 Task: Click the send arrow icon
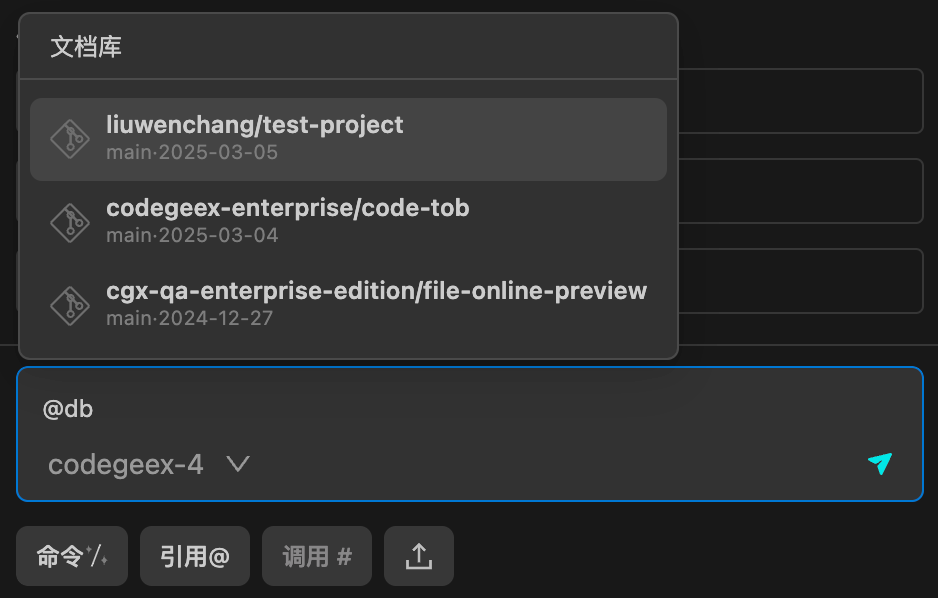coord(880,463)
